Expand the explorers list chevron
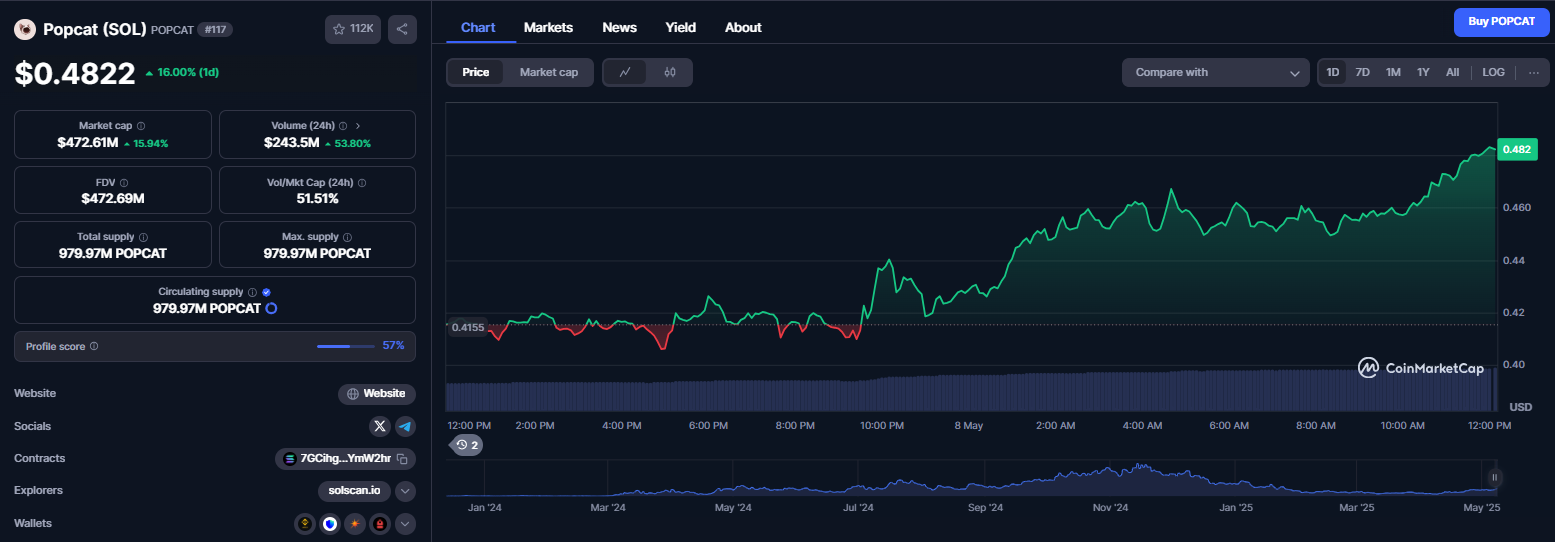 (405, 491)
